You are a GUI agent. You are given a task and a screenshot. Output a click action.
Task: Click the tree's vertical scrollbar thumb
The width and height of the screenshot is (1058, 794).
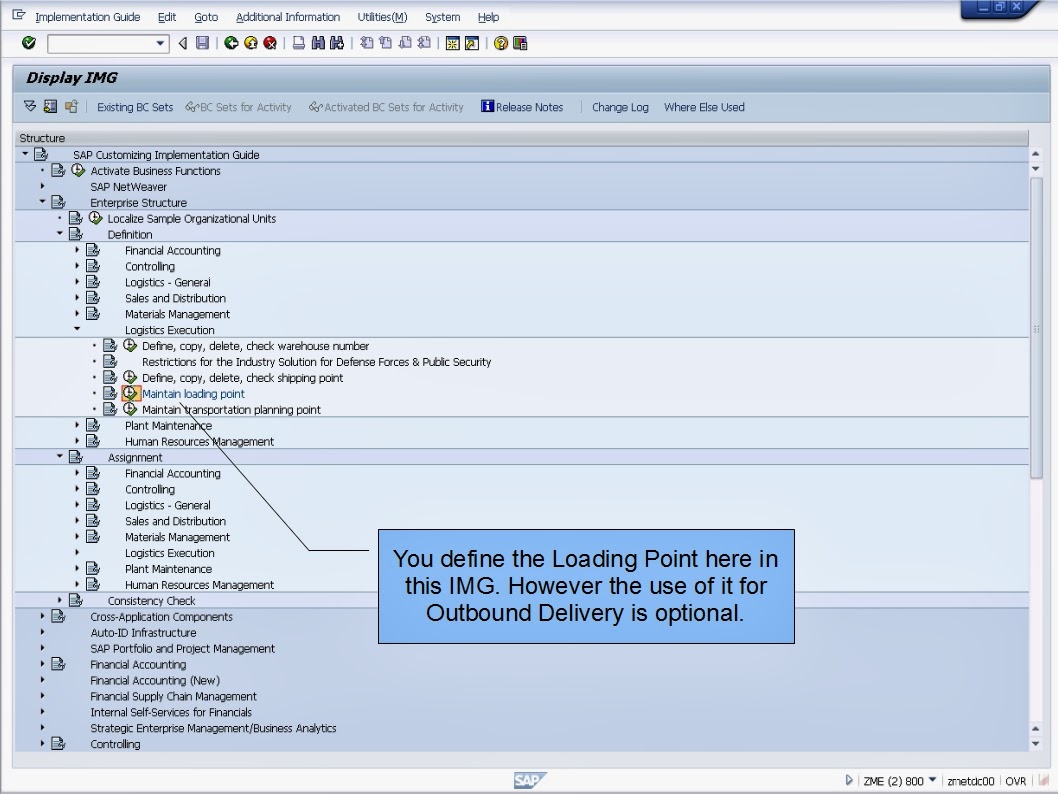[1036, 327]
